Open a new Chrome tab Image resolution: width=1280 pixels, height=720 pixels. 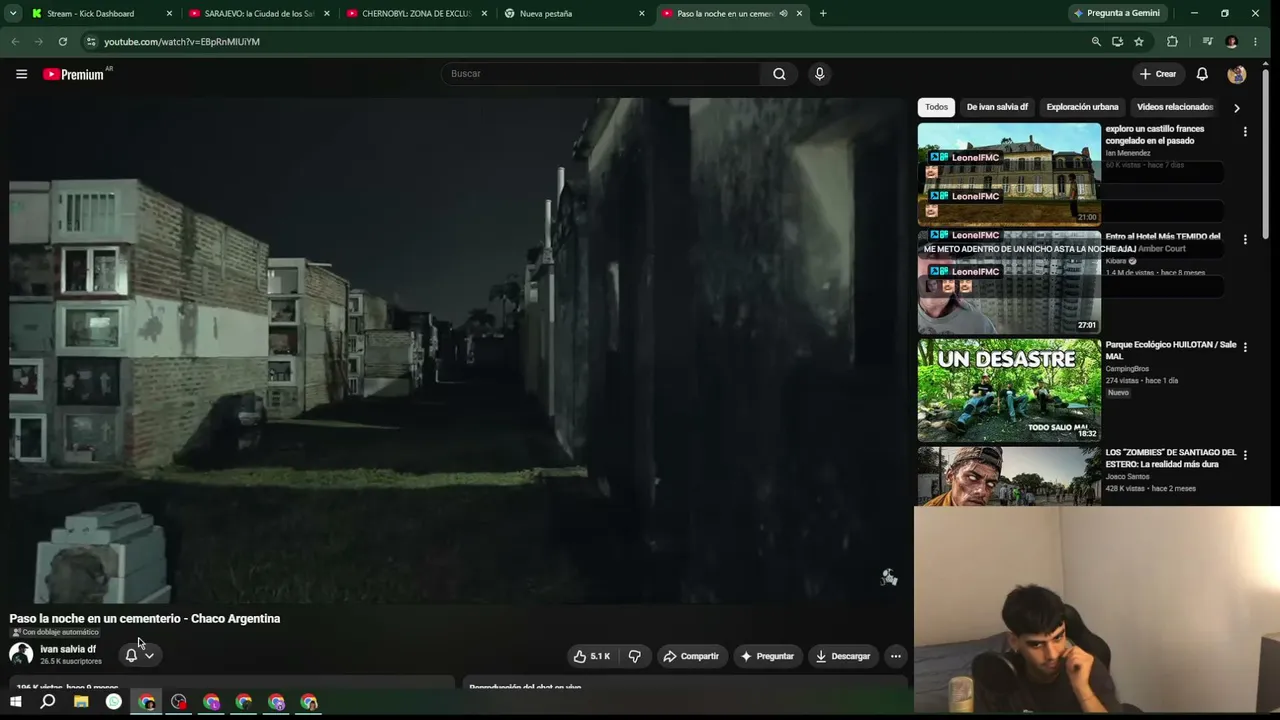(823, 14)
